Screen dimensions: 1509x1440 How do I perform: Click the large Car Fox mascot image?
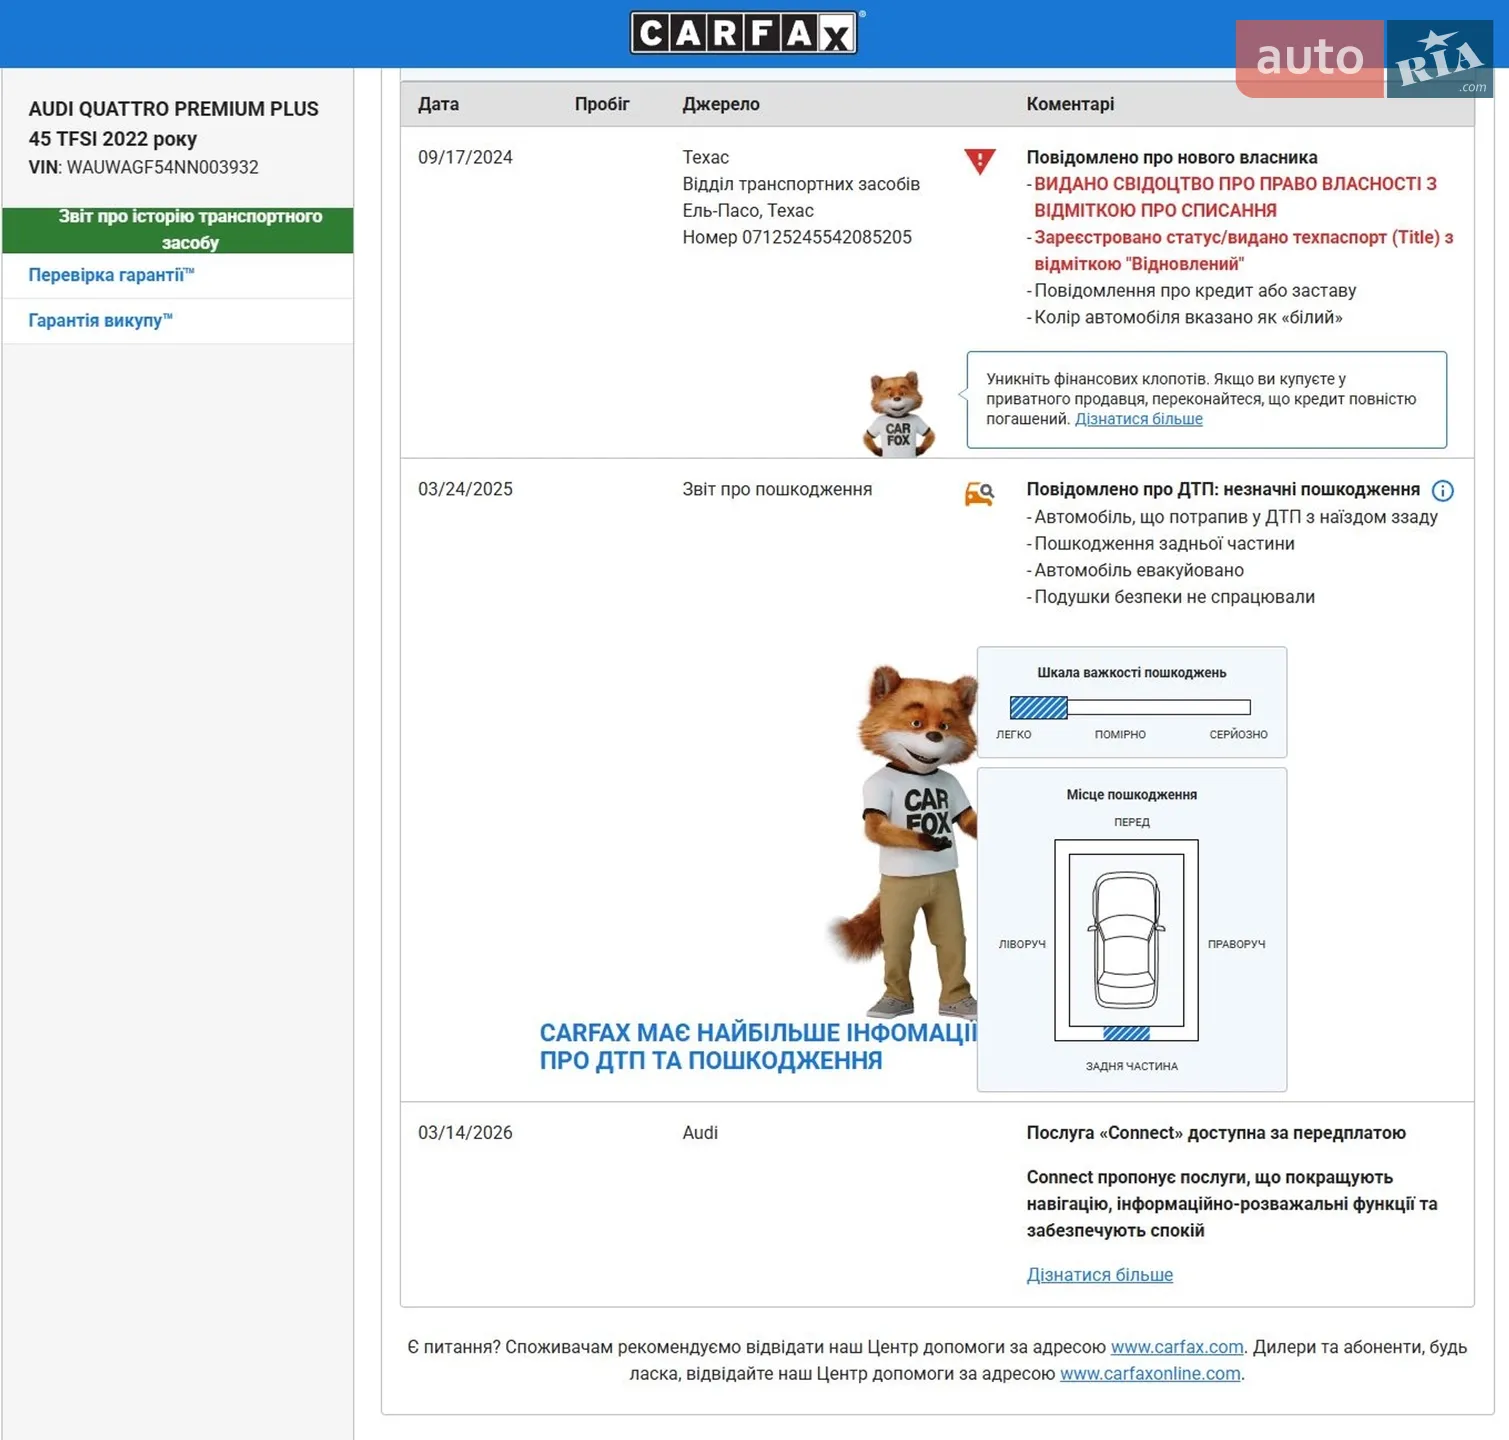(905, 840)
